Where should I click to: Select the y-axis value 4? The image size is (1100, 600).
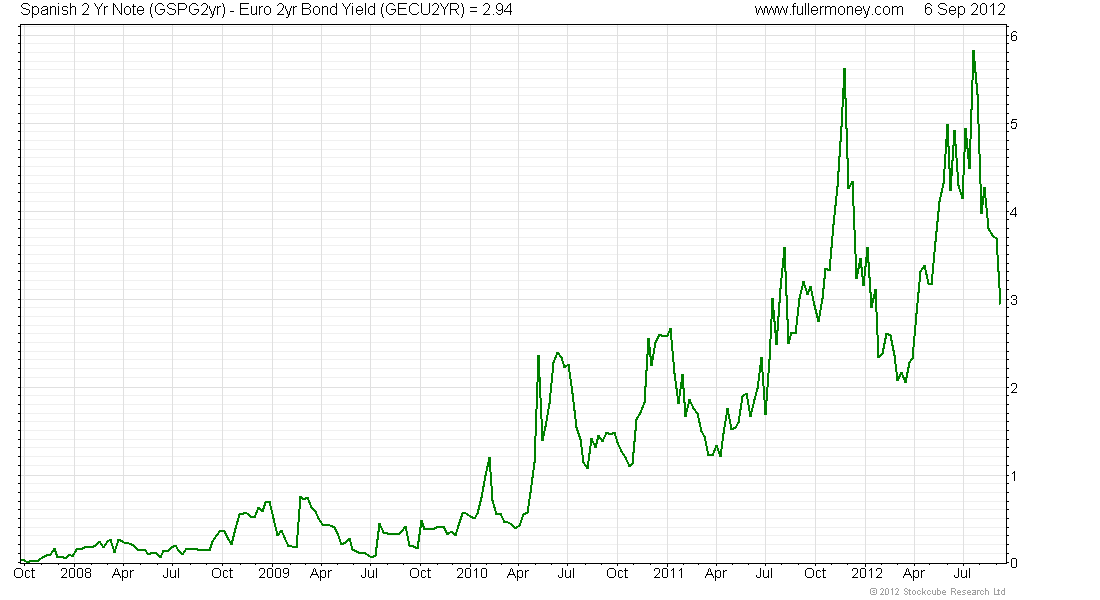(x=1014, y=212)
